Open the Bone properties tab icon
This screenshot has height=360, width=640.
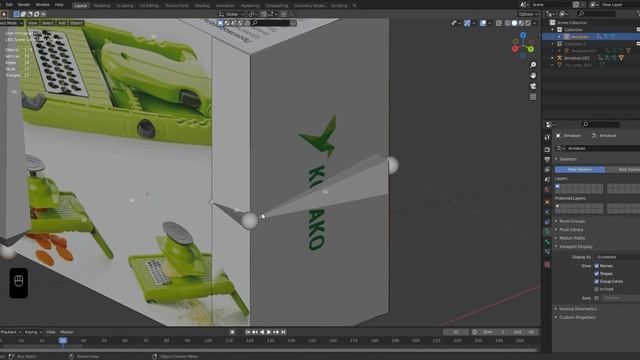pos(547,242)
